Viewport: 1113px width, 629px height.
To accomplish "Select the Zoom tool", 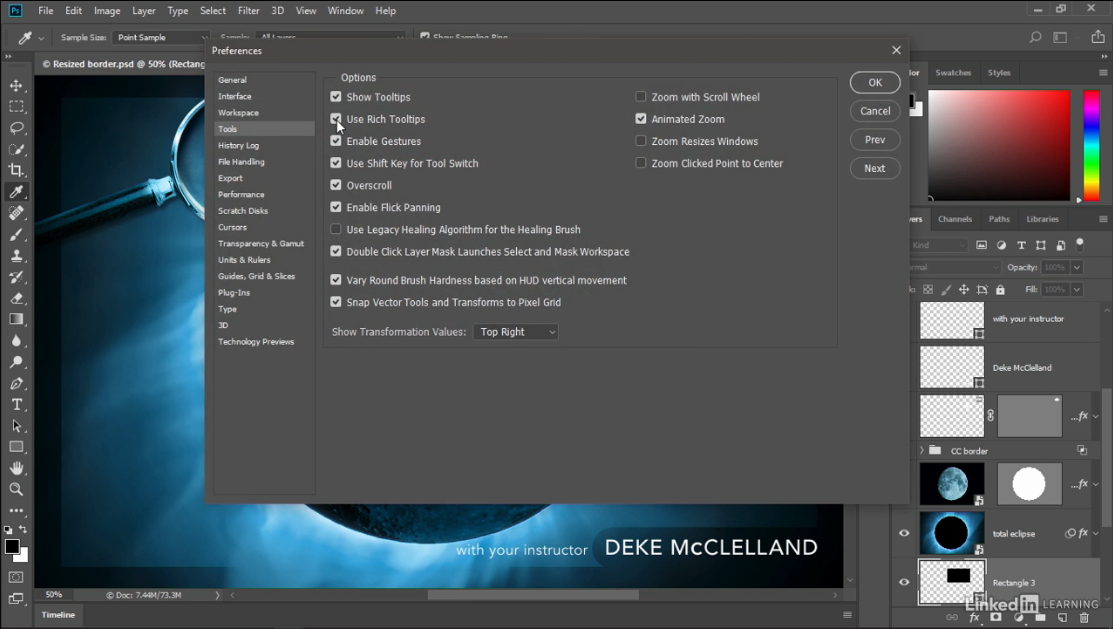I will click(16, 489).
